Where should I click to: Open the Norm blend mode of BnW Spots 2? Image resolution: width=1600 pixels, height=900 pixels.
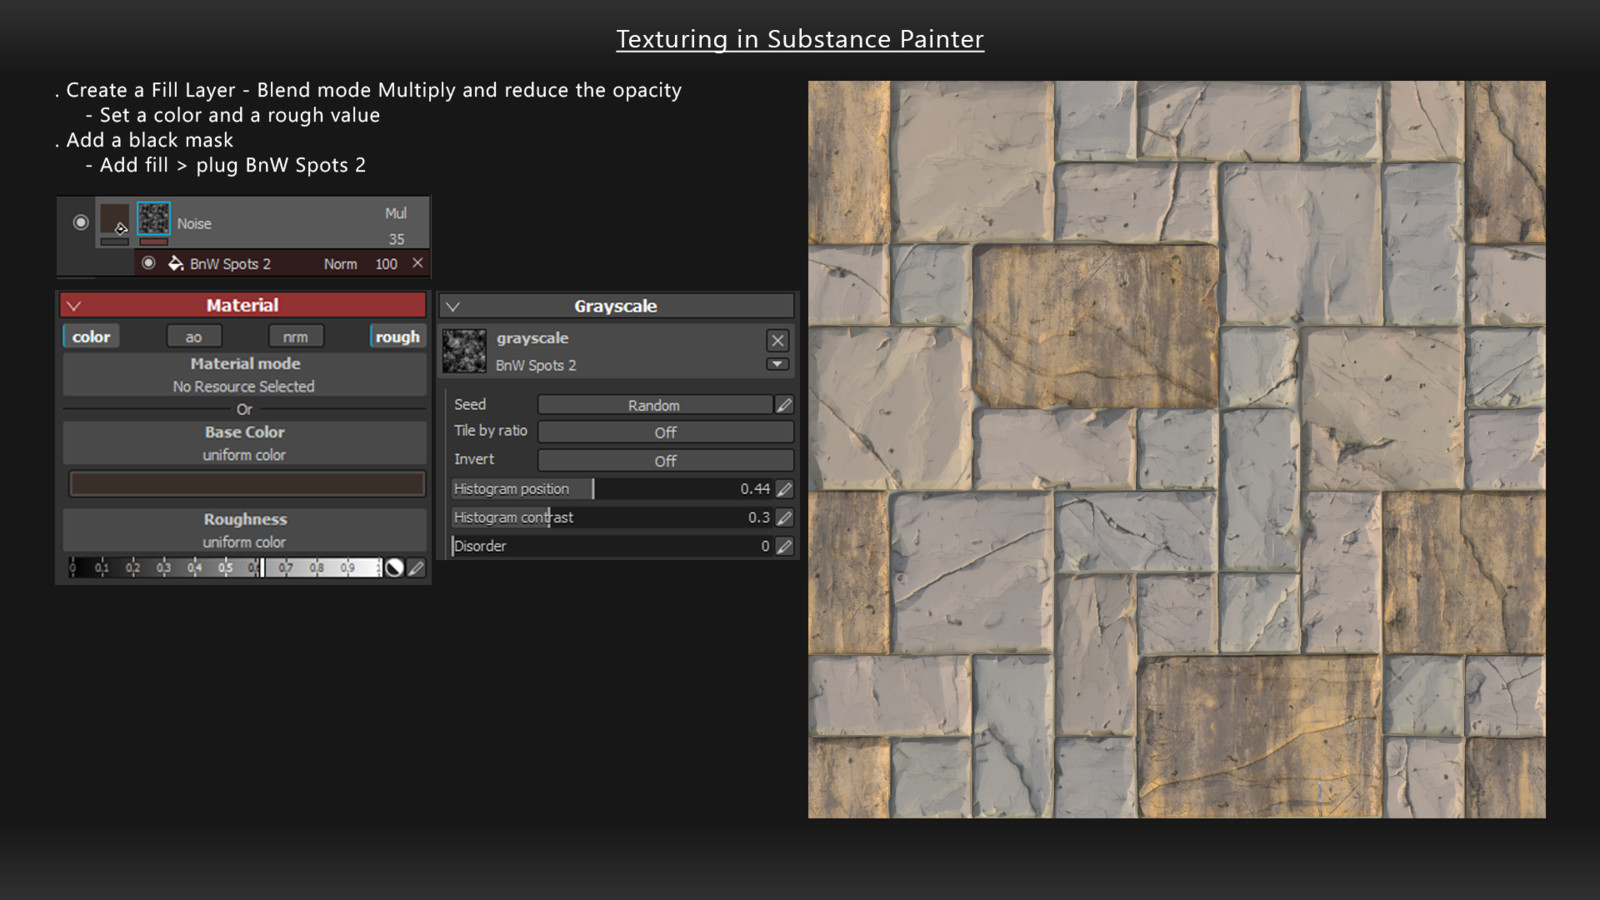[340, 264]
